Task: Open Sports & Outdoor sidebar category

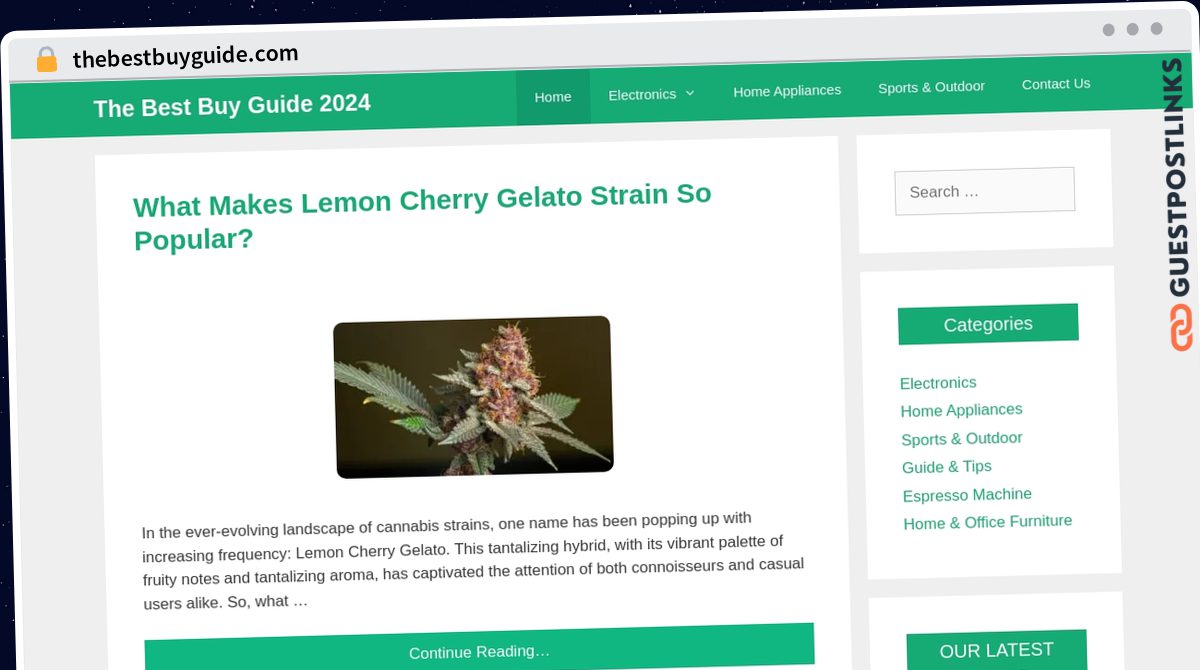Action: click(961, 438)
